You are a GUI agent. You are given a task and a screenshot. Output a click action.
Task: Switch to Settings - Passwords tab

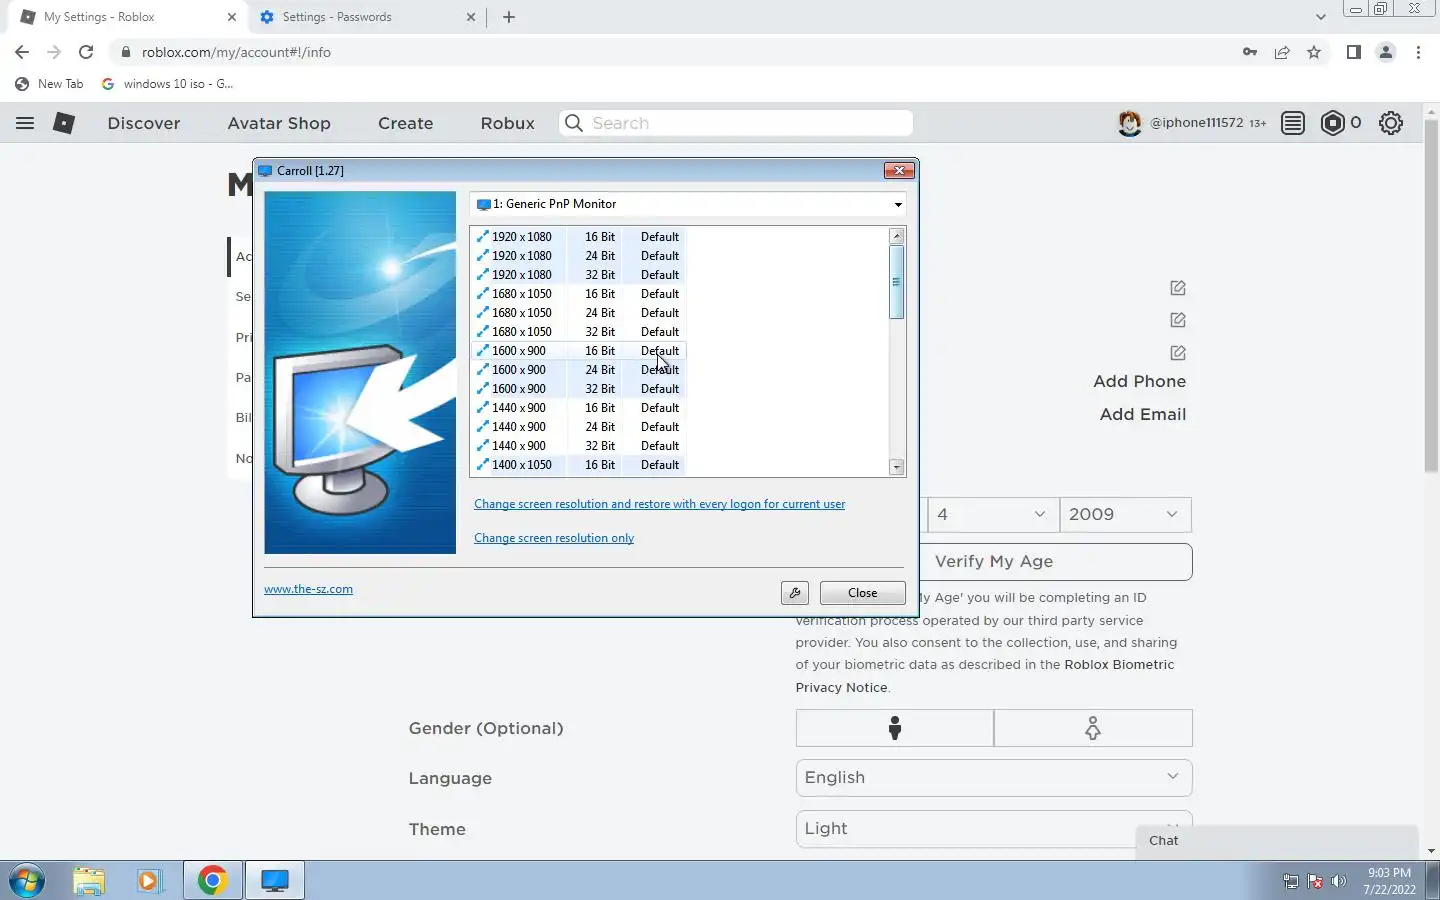point(367,17)
